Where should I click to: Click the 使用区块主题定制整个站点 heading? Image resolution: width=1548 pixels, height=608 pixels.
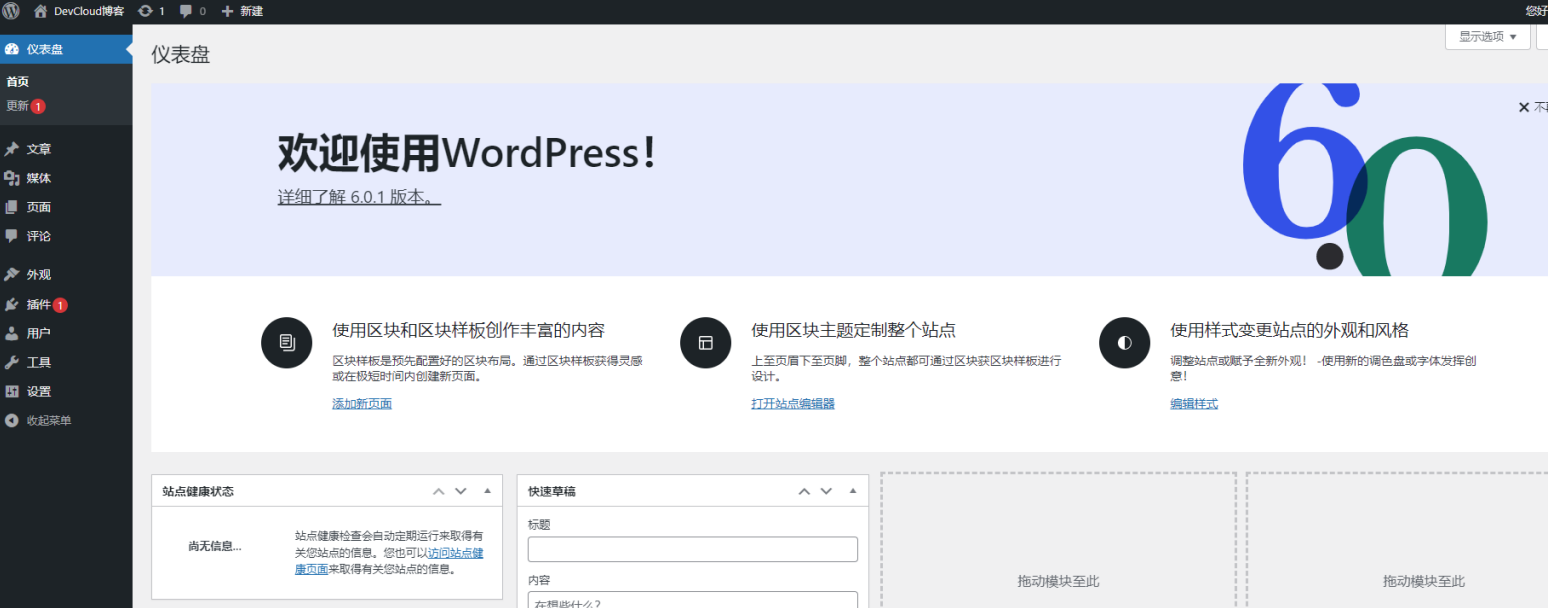854,330
